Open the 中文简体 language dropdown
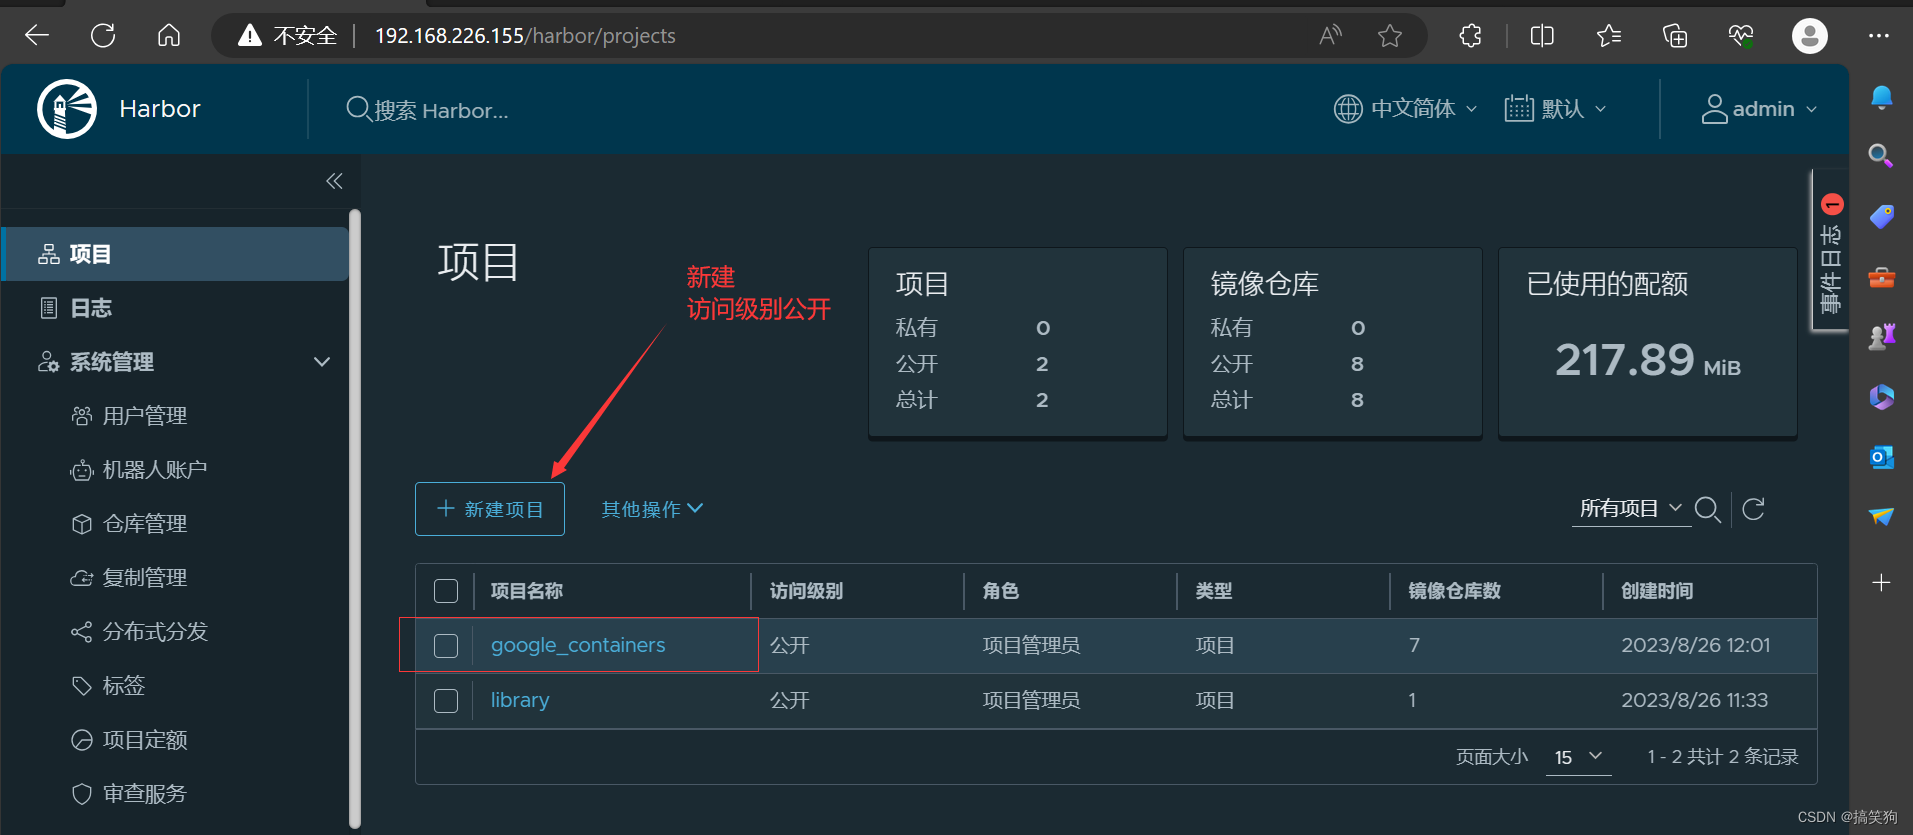The height and width of the screenshot is (835, 1913). click(x=1406, y=108)
